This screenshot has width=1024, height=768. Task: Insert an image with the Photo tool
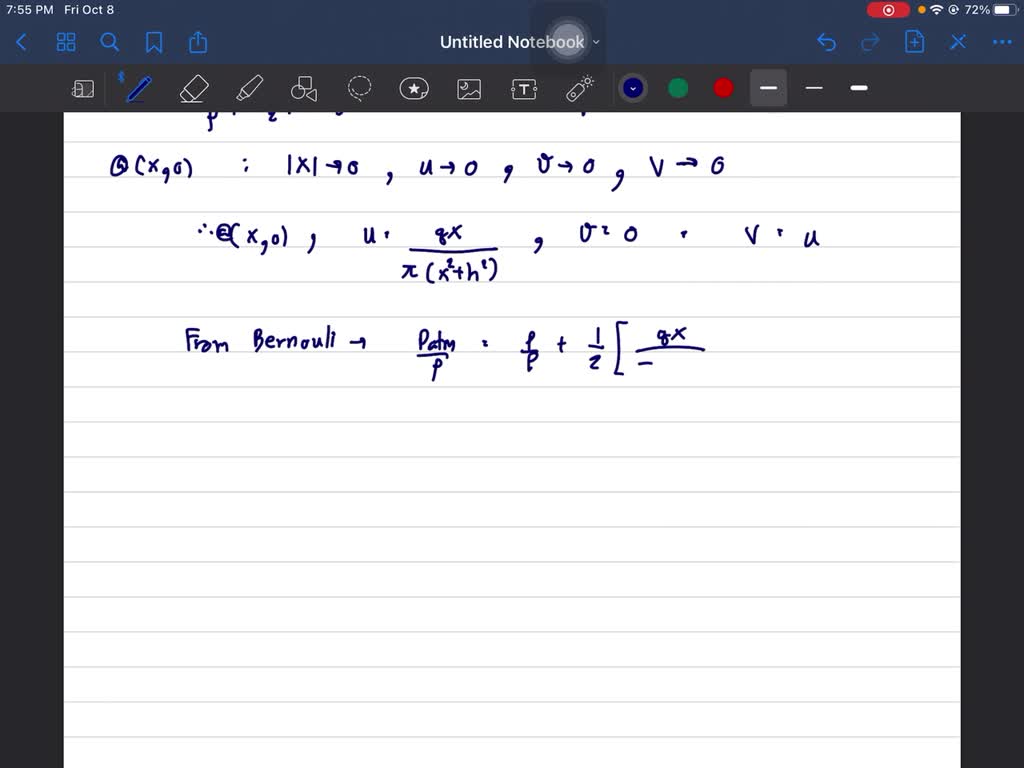[468, 88]
